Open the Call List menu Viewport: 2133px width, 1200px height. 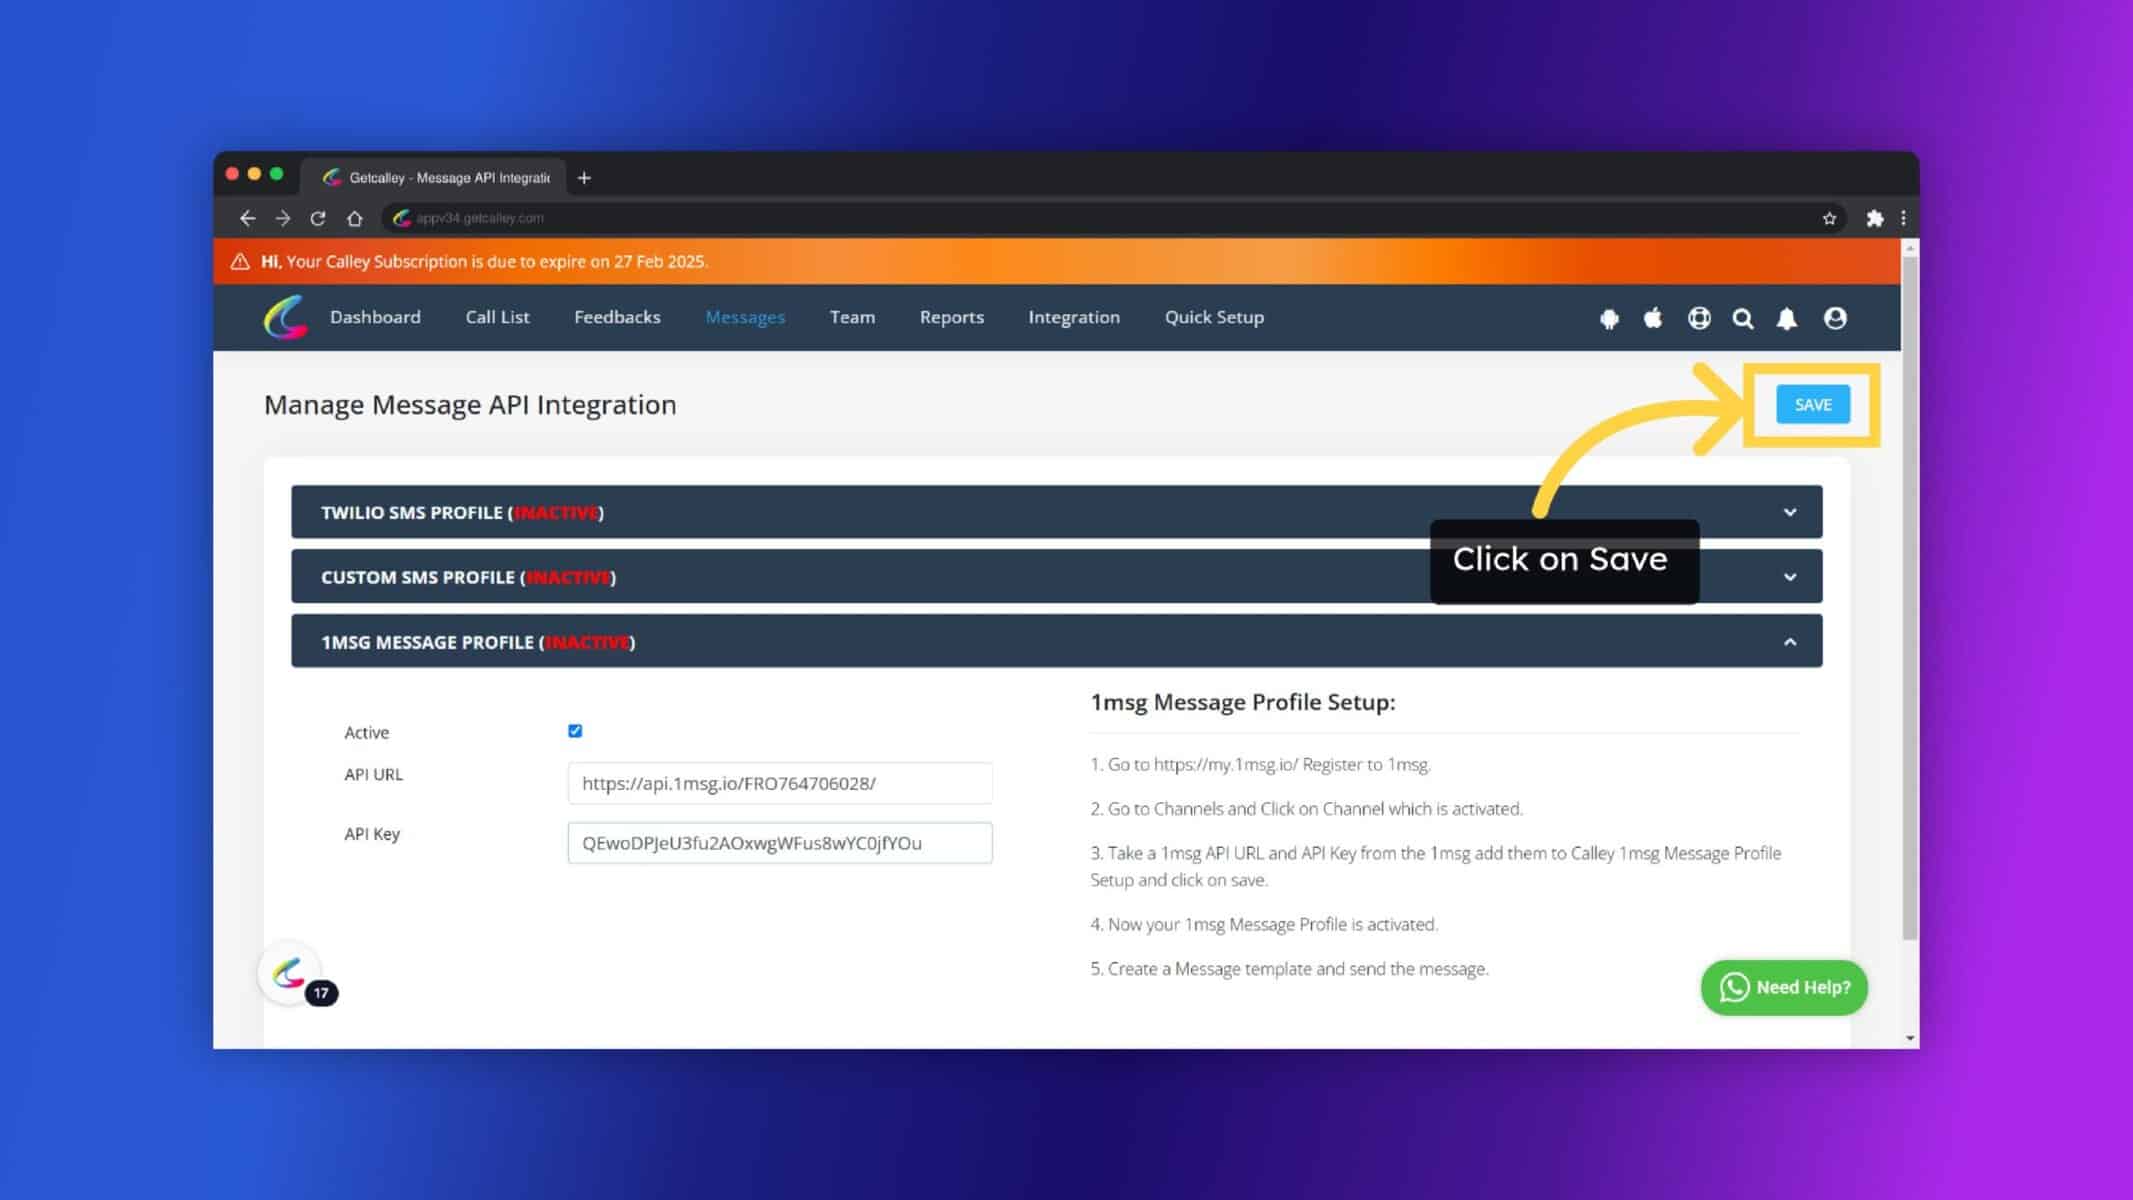click(x=497, y=317)
